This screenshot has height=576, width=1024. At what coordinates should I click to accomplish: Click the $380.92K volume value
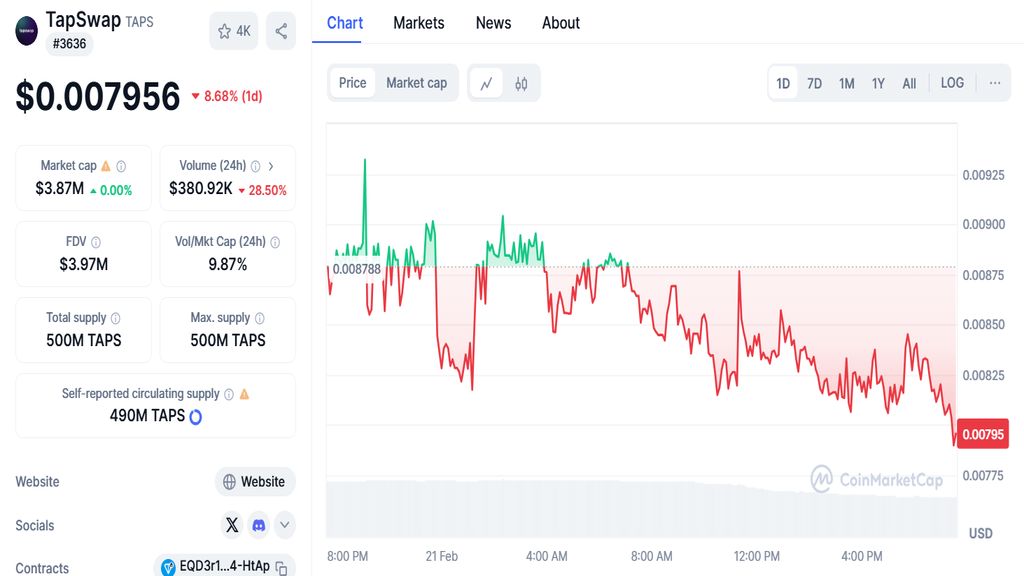[200, 189]
